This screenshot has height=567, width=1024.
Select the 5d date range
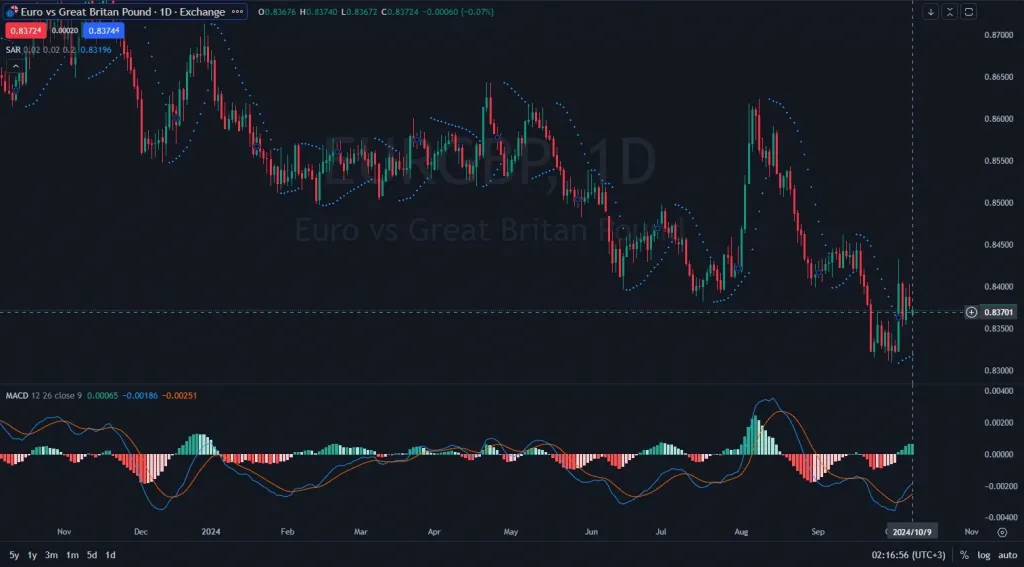[92, 555]
